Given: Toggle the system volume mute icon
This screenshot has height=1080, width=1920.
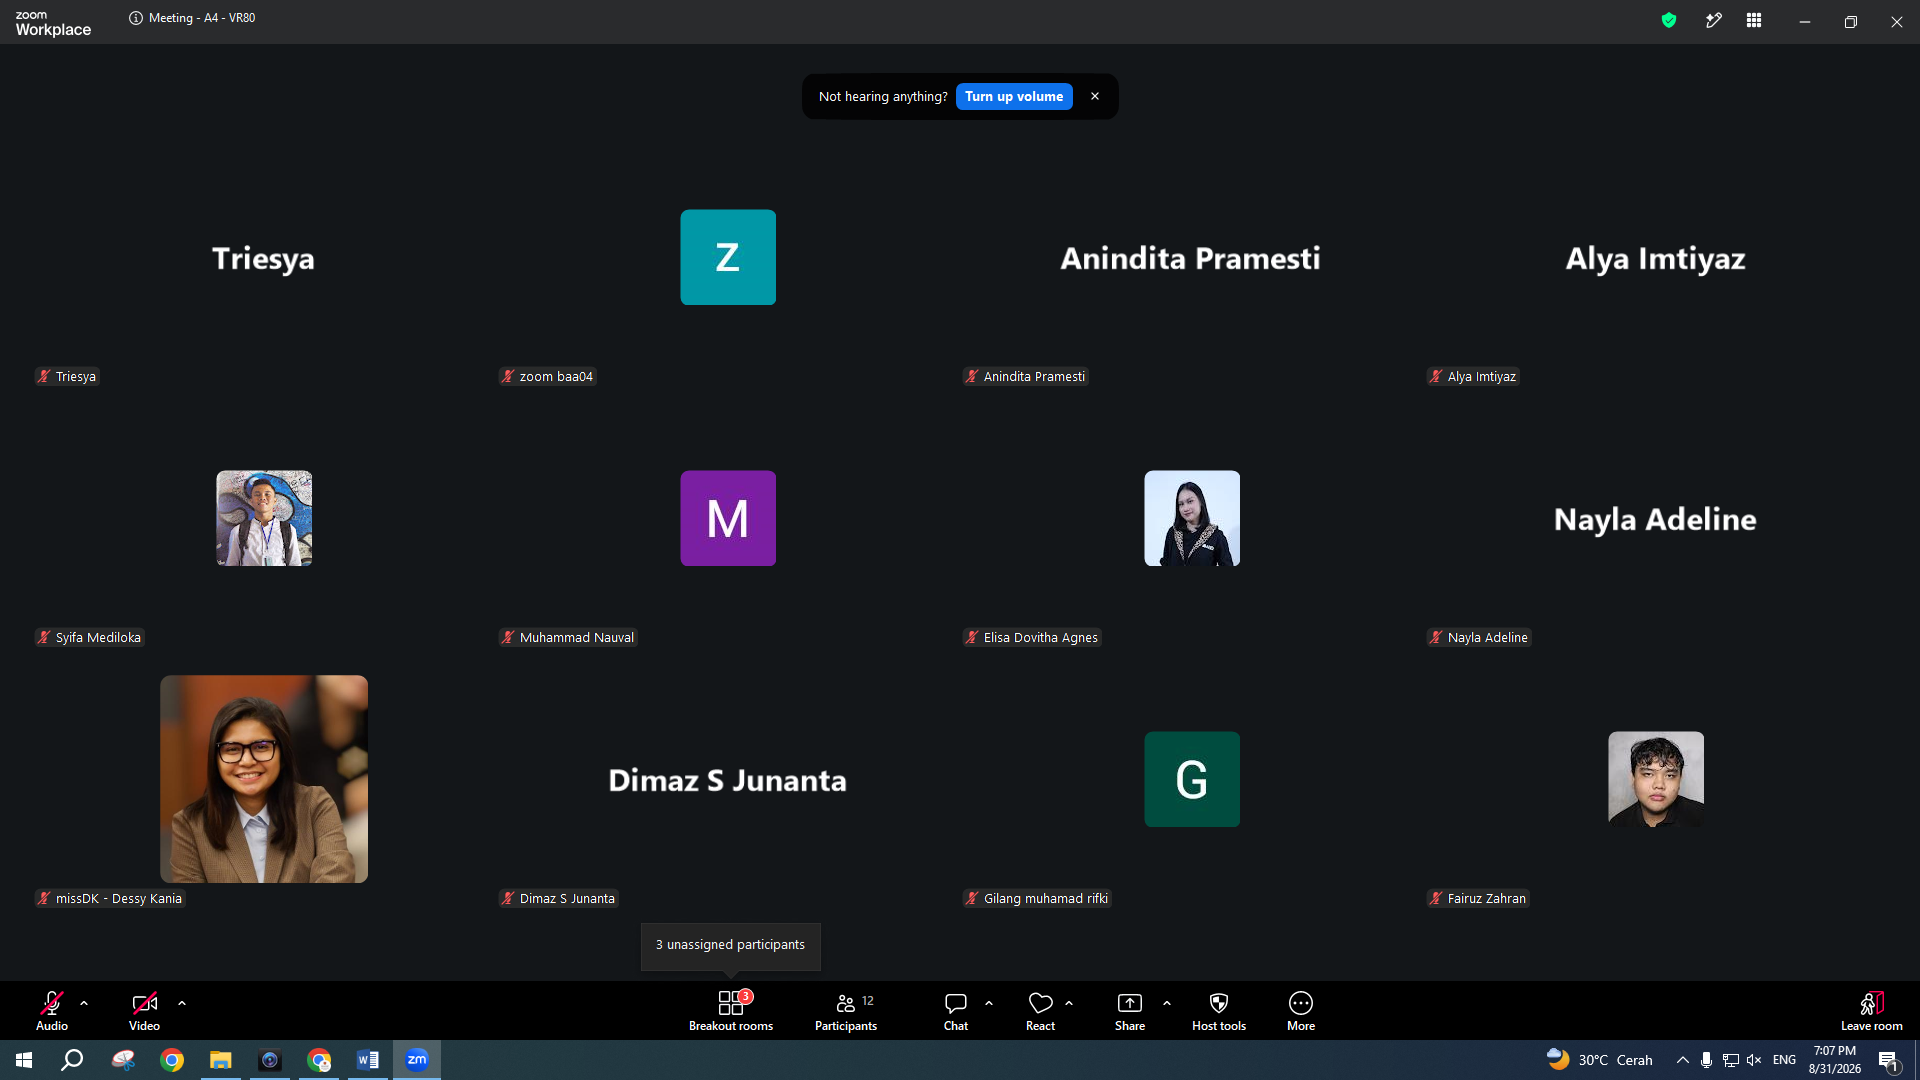Looking at the screenshot, I should click(x=1754, y=1060).
